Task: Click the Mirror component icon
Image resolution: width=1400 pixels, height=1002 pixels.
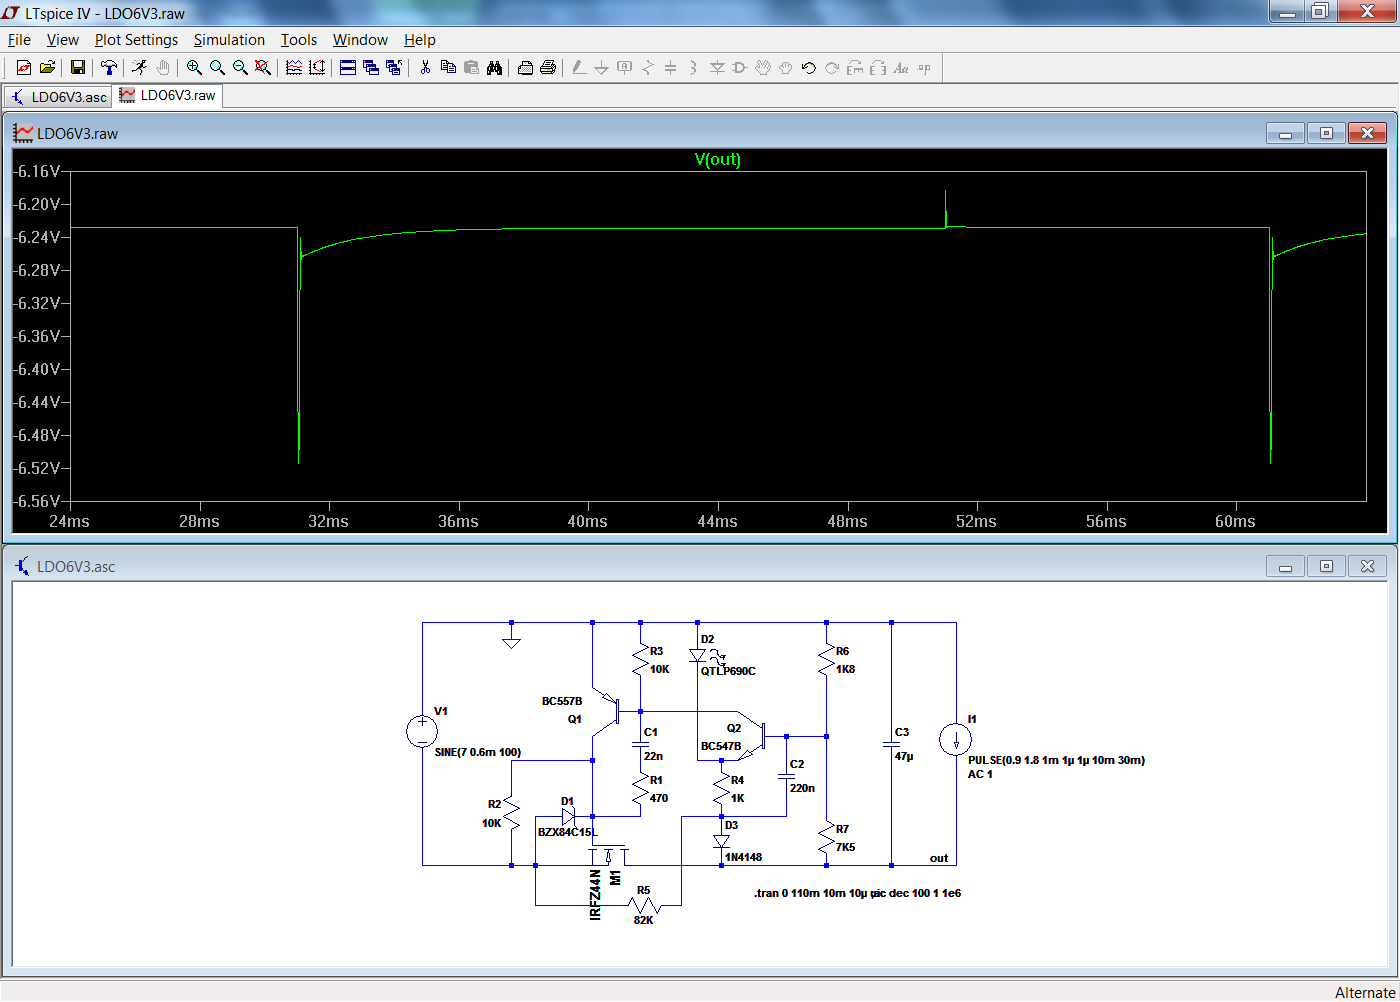Action: click(878, 68)
